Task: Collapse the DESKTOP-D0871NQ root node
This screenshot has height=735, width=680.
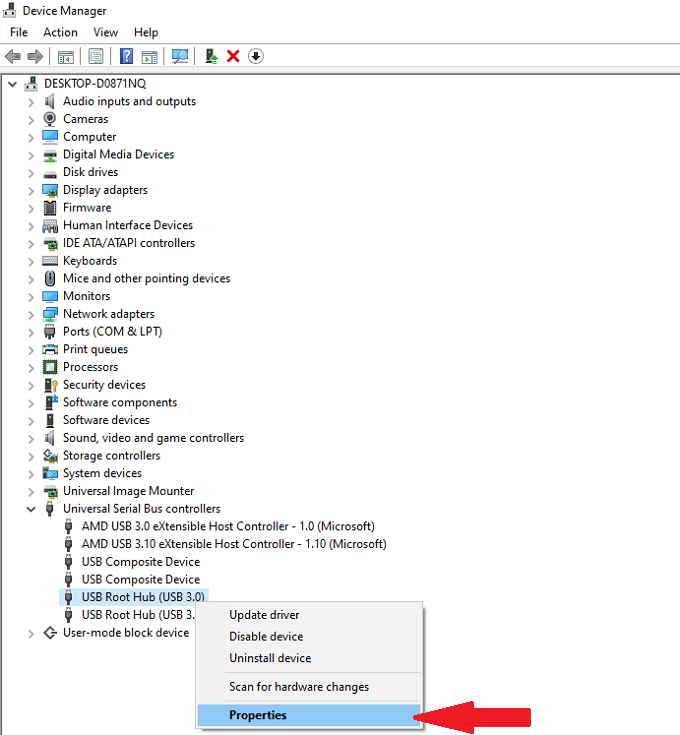Action: 13,84
